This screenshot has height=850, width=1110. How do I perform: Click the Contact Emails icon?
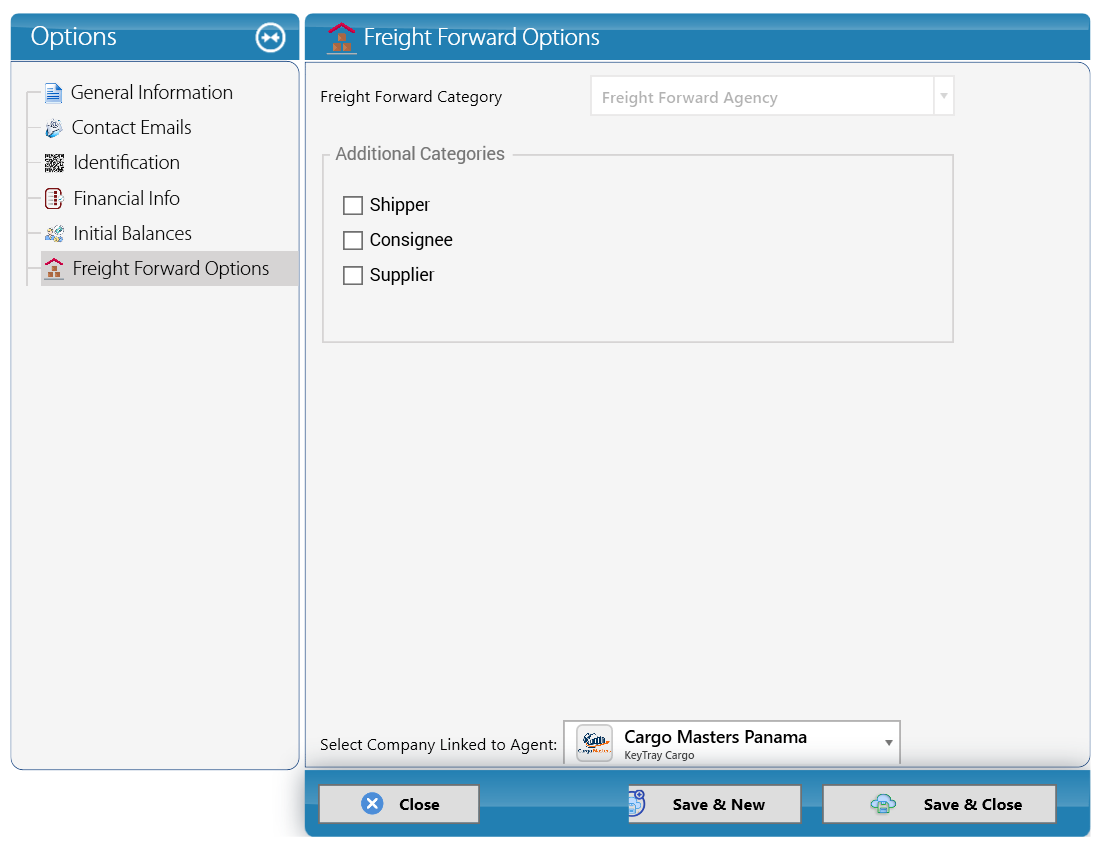(x=54, y=128)
